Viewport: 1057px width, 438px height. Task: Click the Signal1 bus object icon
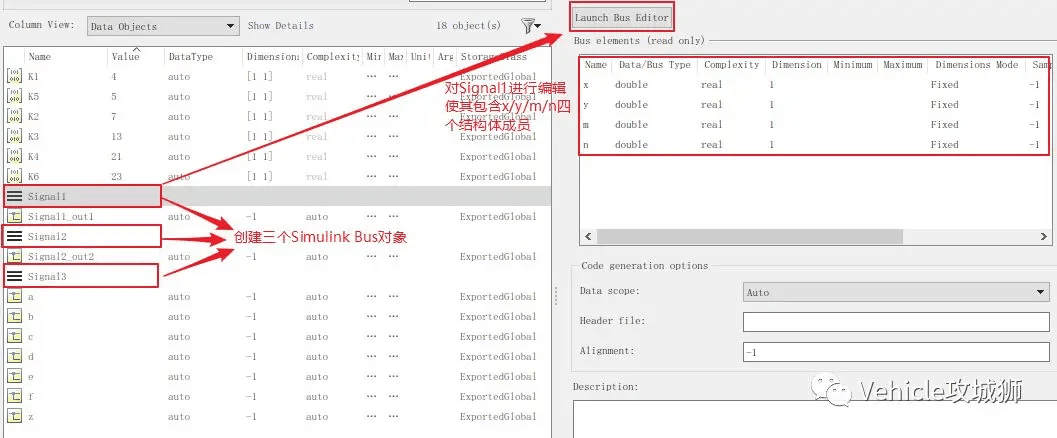[x=14, y=196]
